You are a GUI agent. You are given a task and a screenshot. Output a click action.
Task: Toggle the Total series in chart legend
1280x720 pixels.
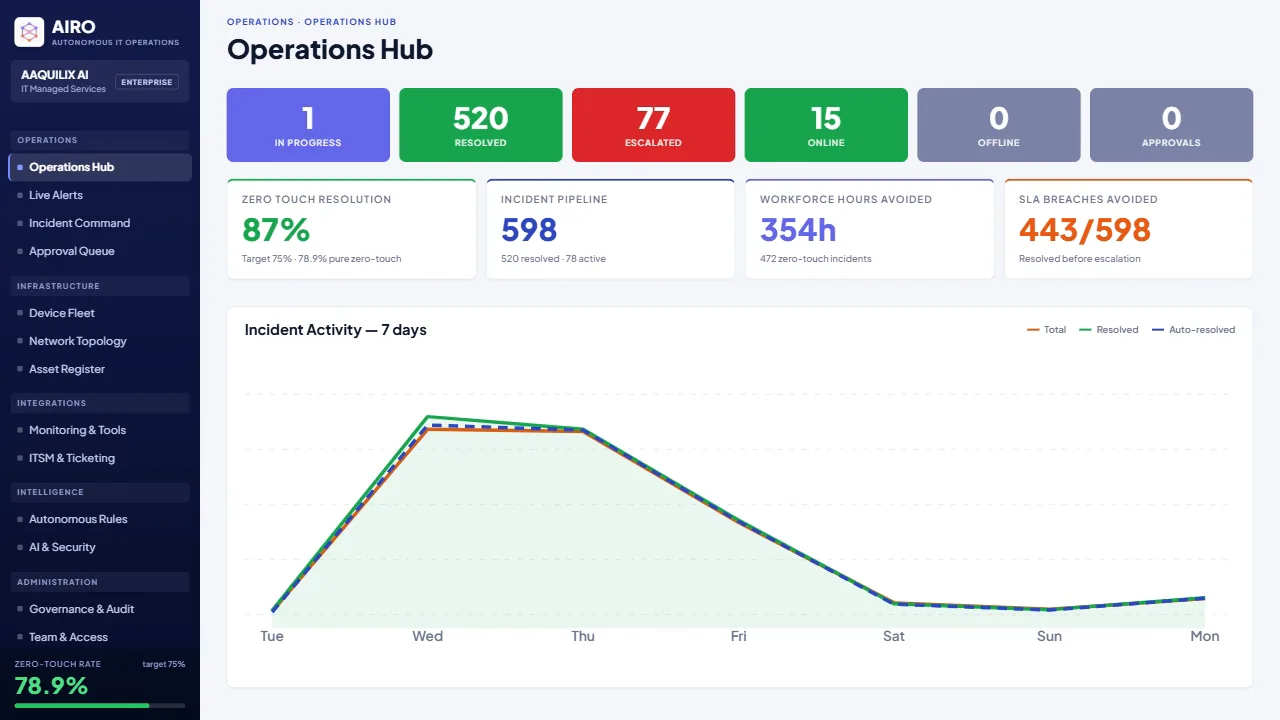[x=1046, y=330]
